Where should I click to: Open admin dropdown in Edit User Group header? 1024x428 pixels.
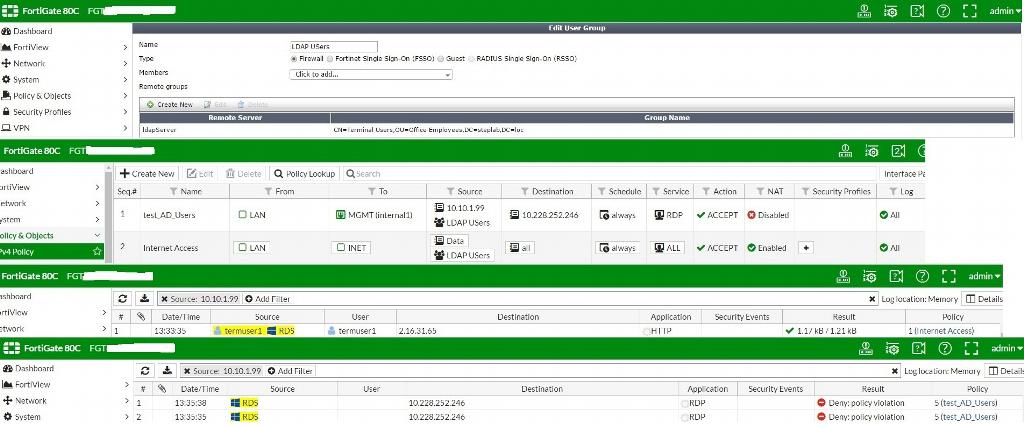point(1004,10)
